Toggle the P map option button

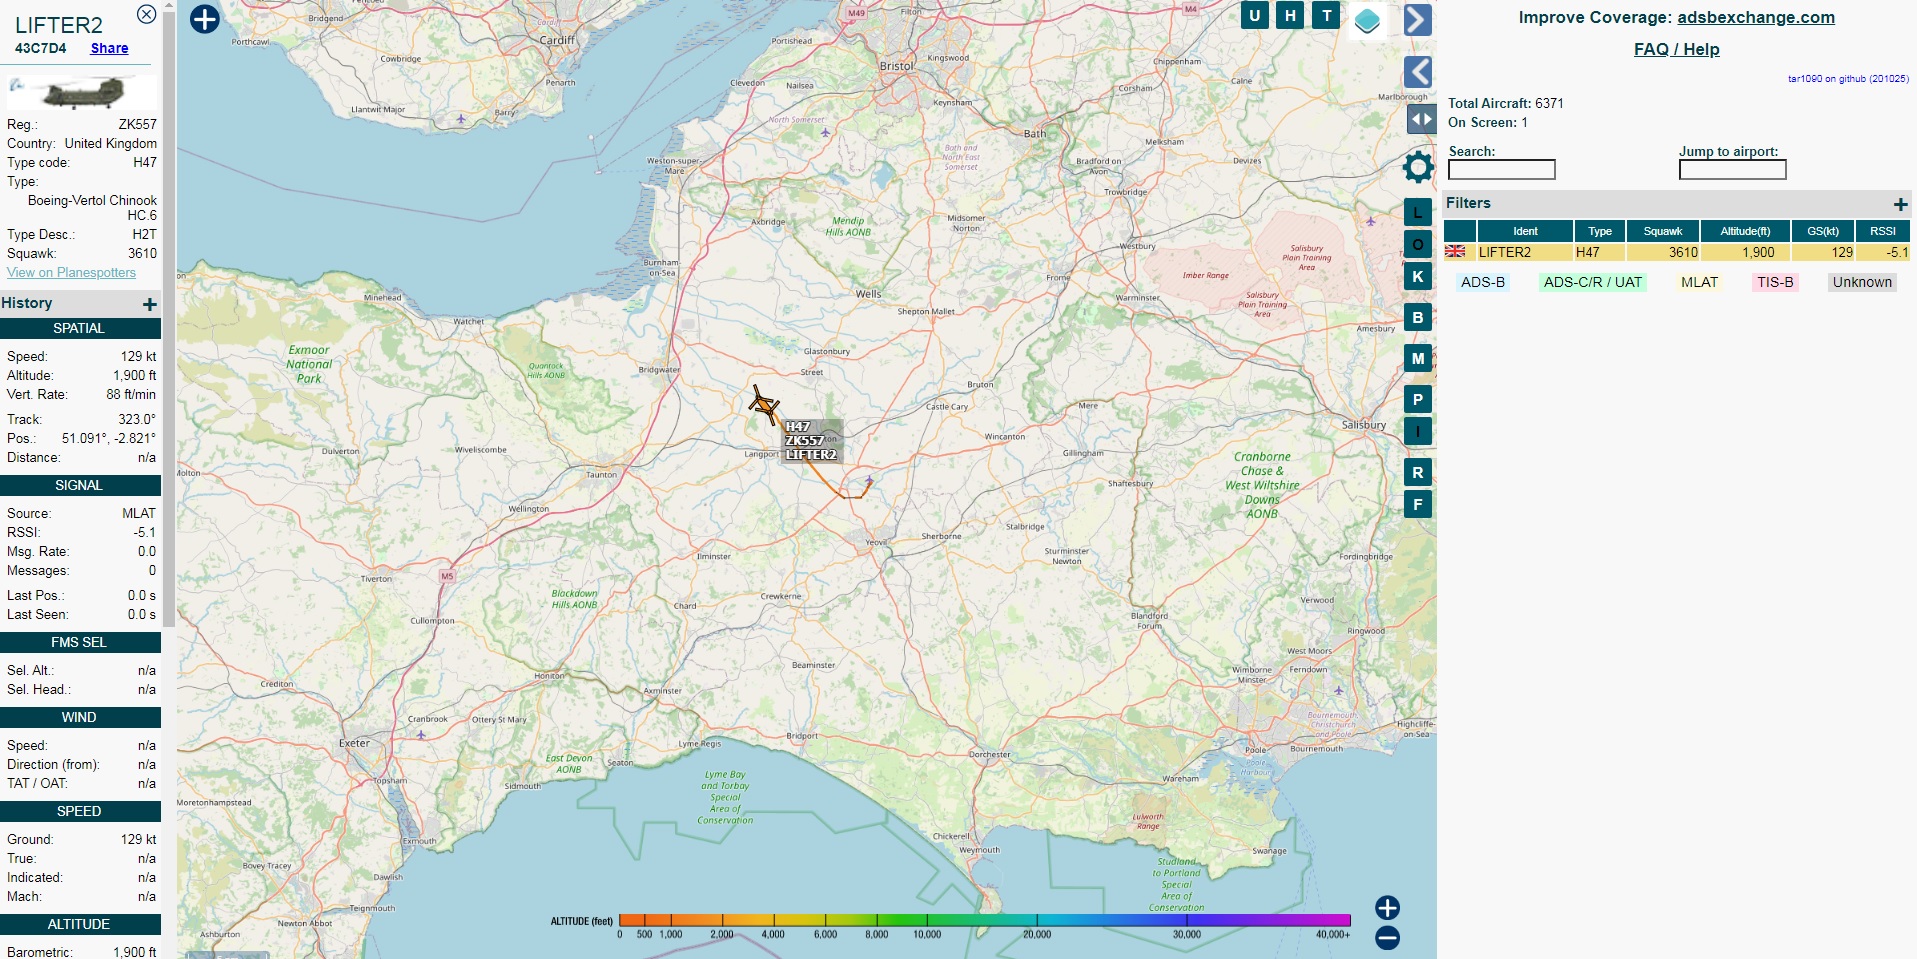(1417, 399)
